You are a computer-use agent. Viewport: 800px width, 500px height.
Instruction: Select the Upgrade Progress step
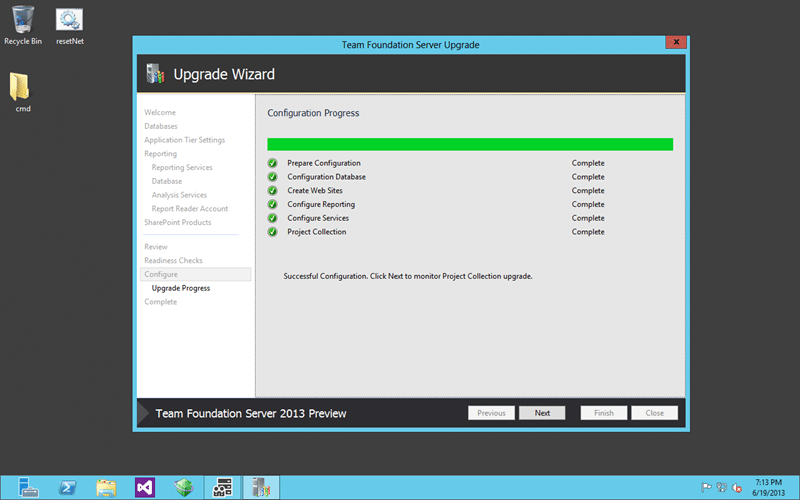(x=181, y=288)
